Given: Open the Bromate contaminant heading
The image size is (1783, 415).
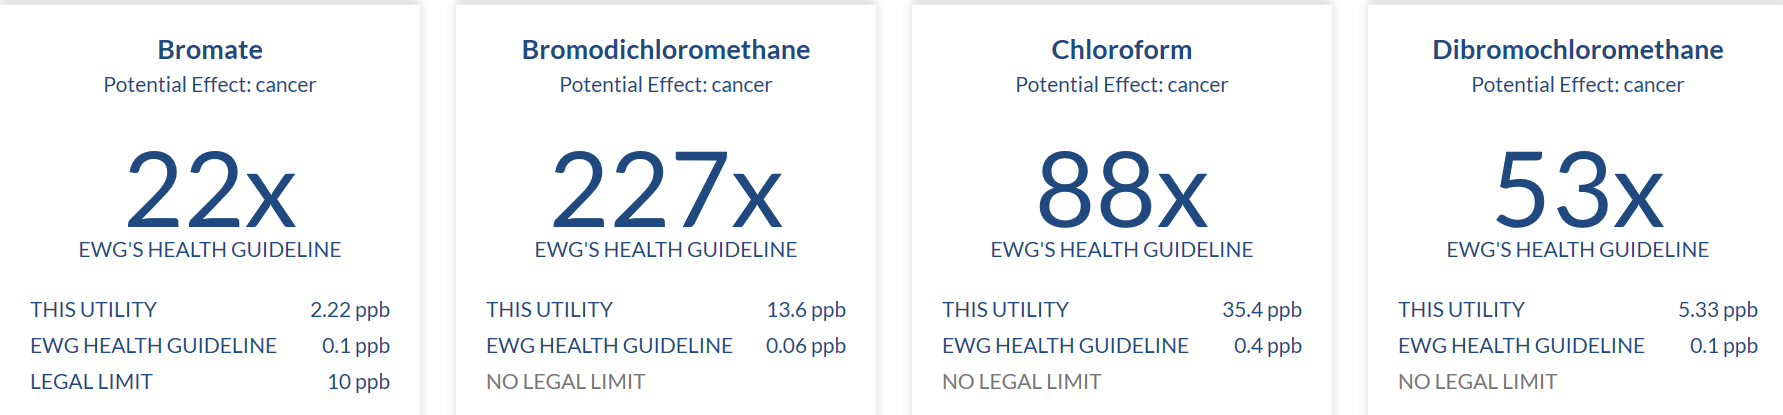Looking at the screenshot, I should [210, 50].
